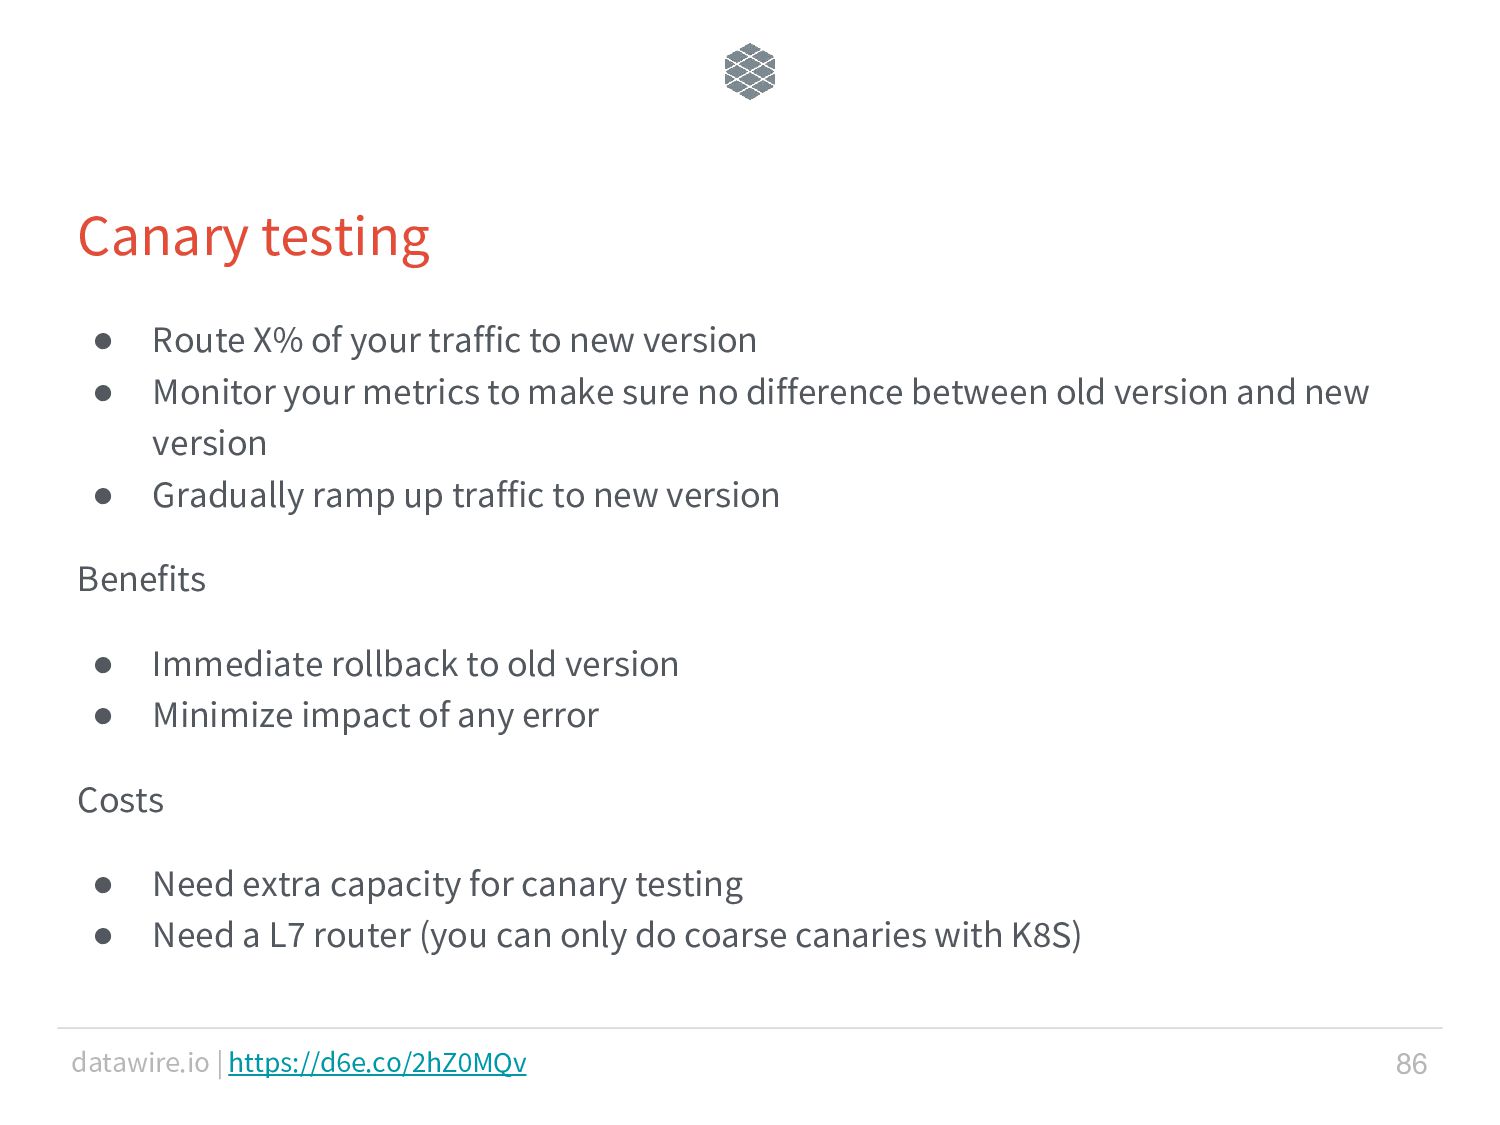Viewport: 1500px width, 1125px height.
Task: Click slide number 86
Action: tap(1411, 1063)
